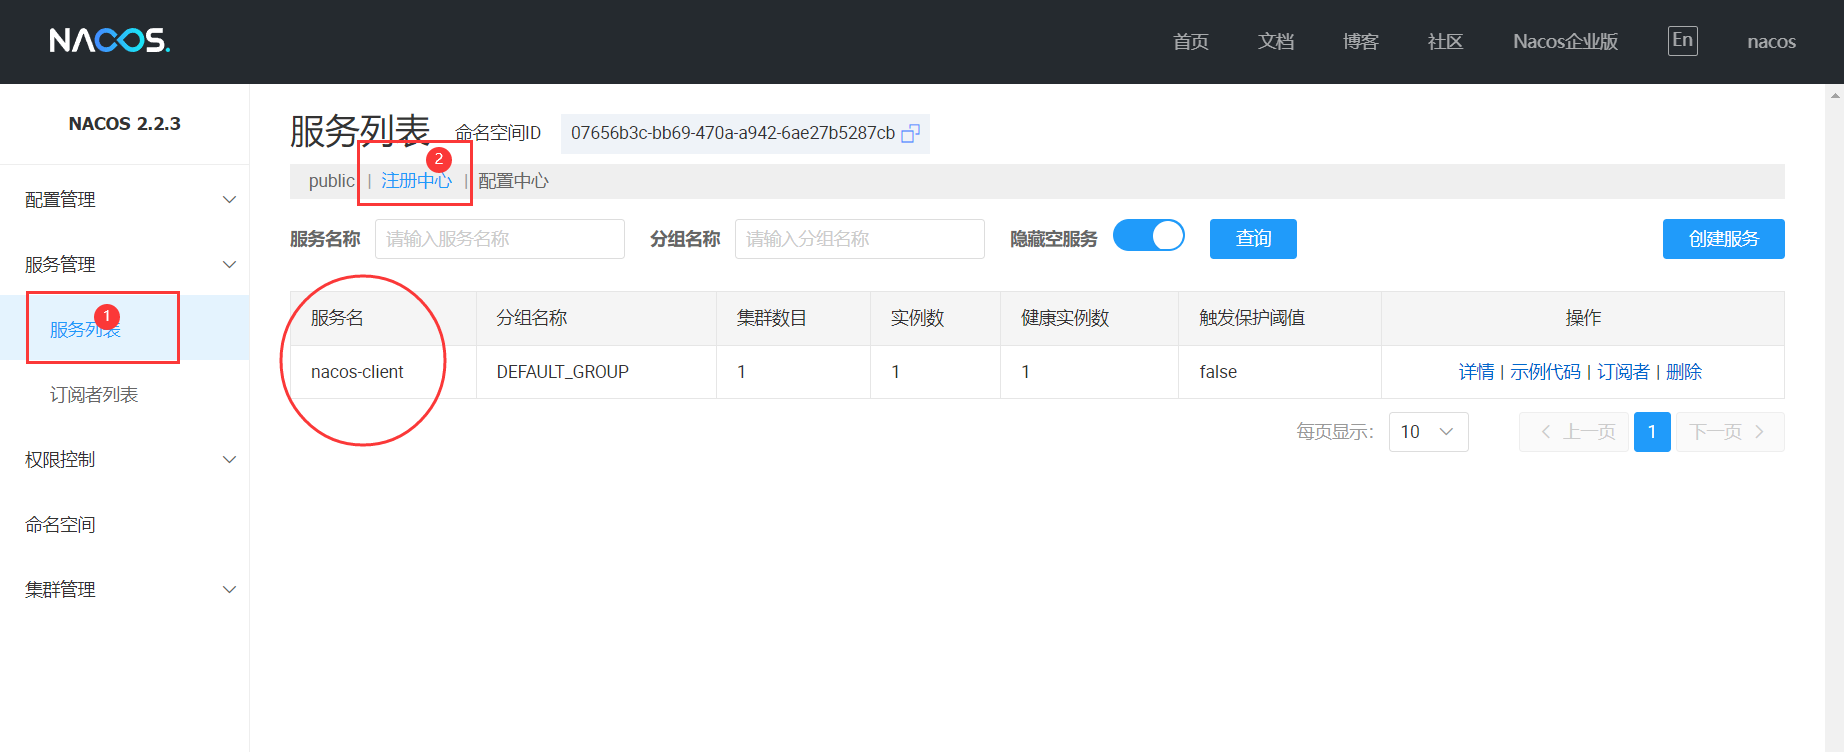Focus the 分组名称 input field
Image resolution: width=1844 pixels, height=752 pixels.
click(x=859, y=239)
